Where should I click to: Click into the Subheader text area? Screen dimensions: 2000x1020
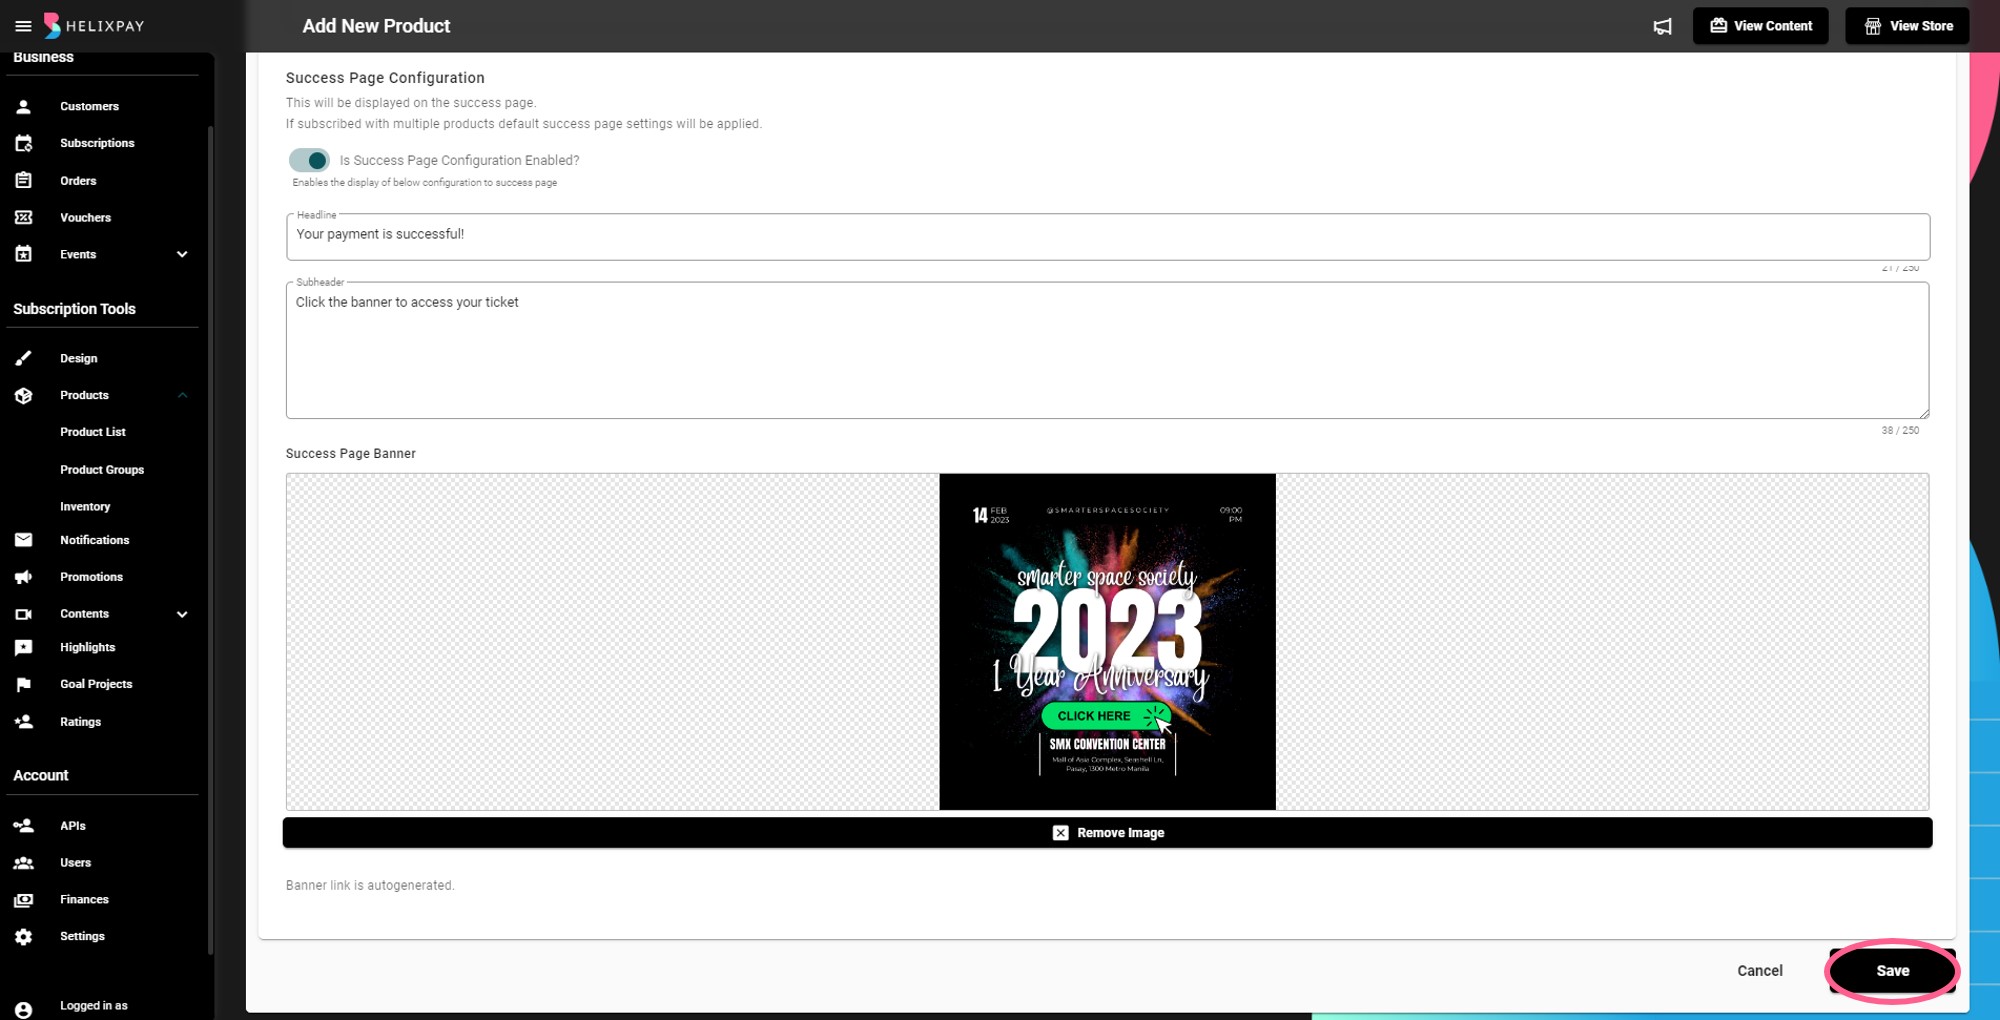(1107, 350)
